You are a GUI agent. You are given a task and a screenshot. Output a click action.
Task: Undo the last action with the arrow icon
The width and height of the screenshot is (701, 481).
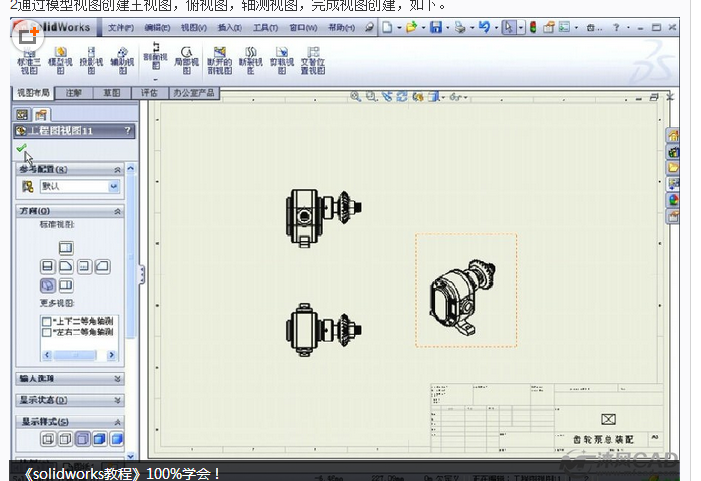pos(484,27)
